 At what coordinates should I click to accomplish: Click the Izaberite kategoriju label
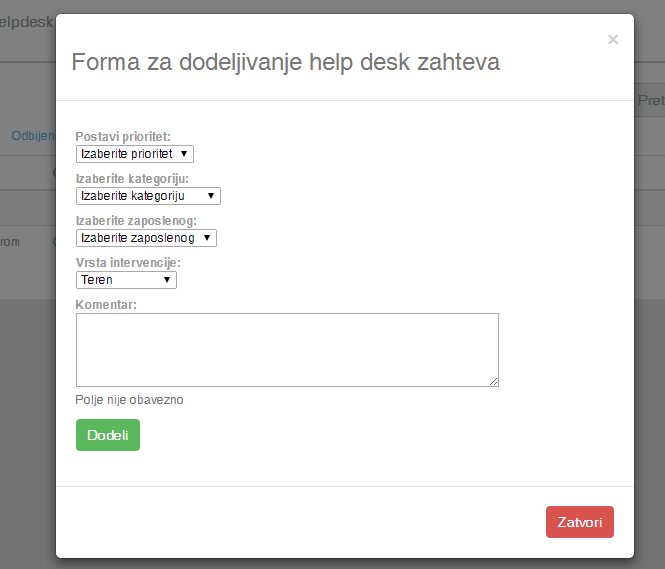(132, 179)
